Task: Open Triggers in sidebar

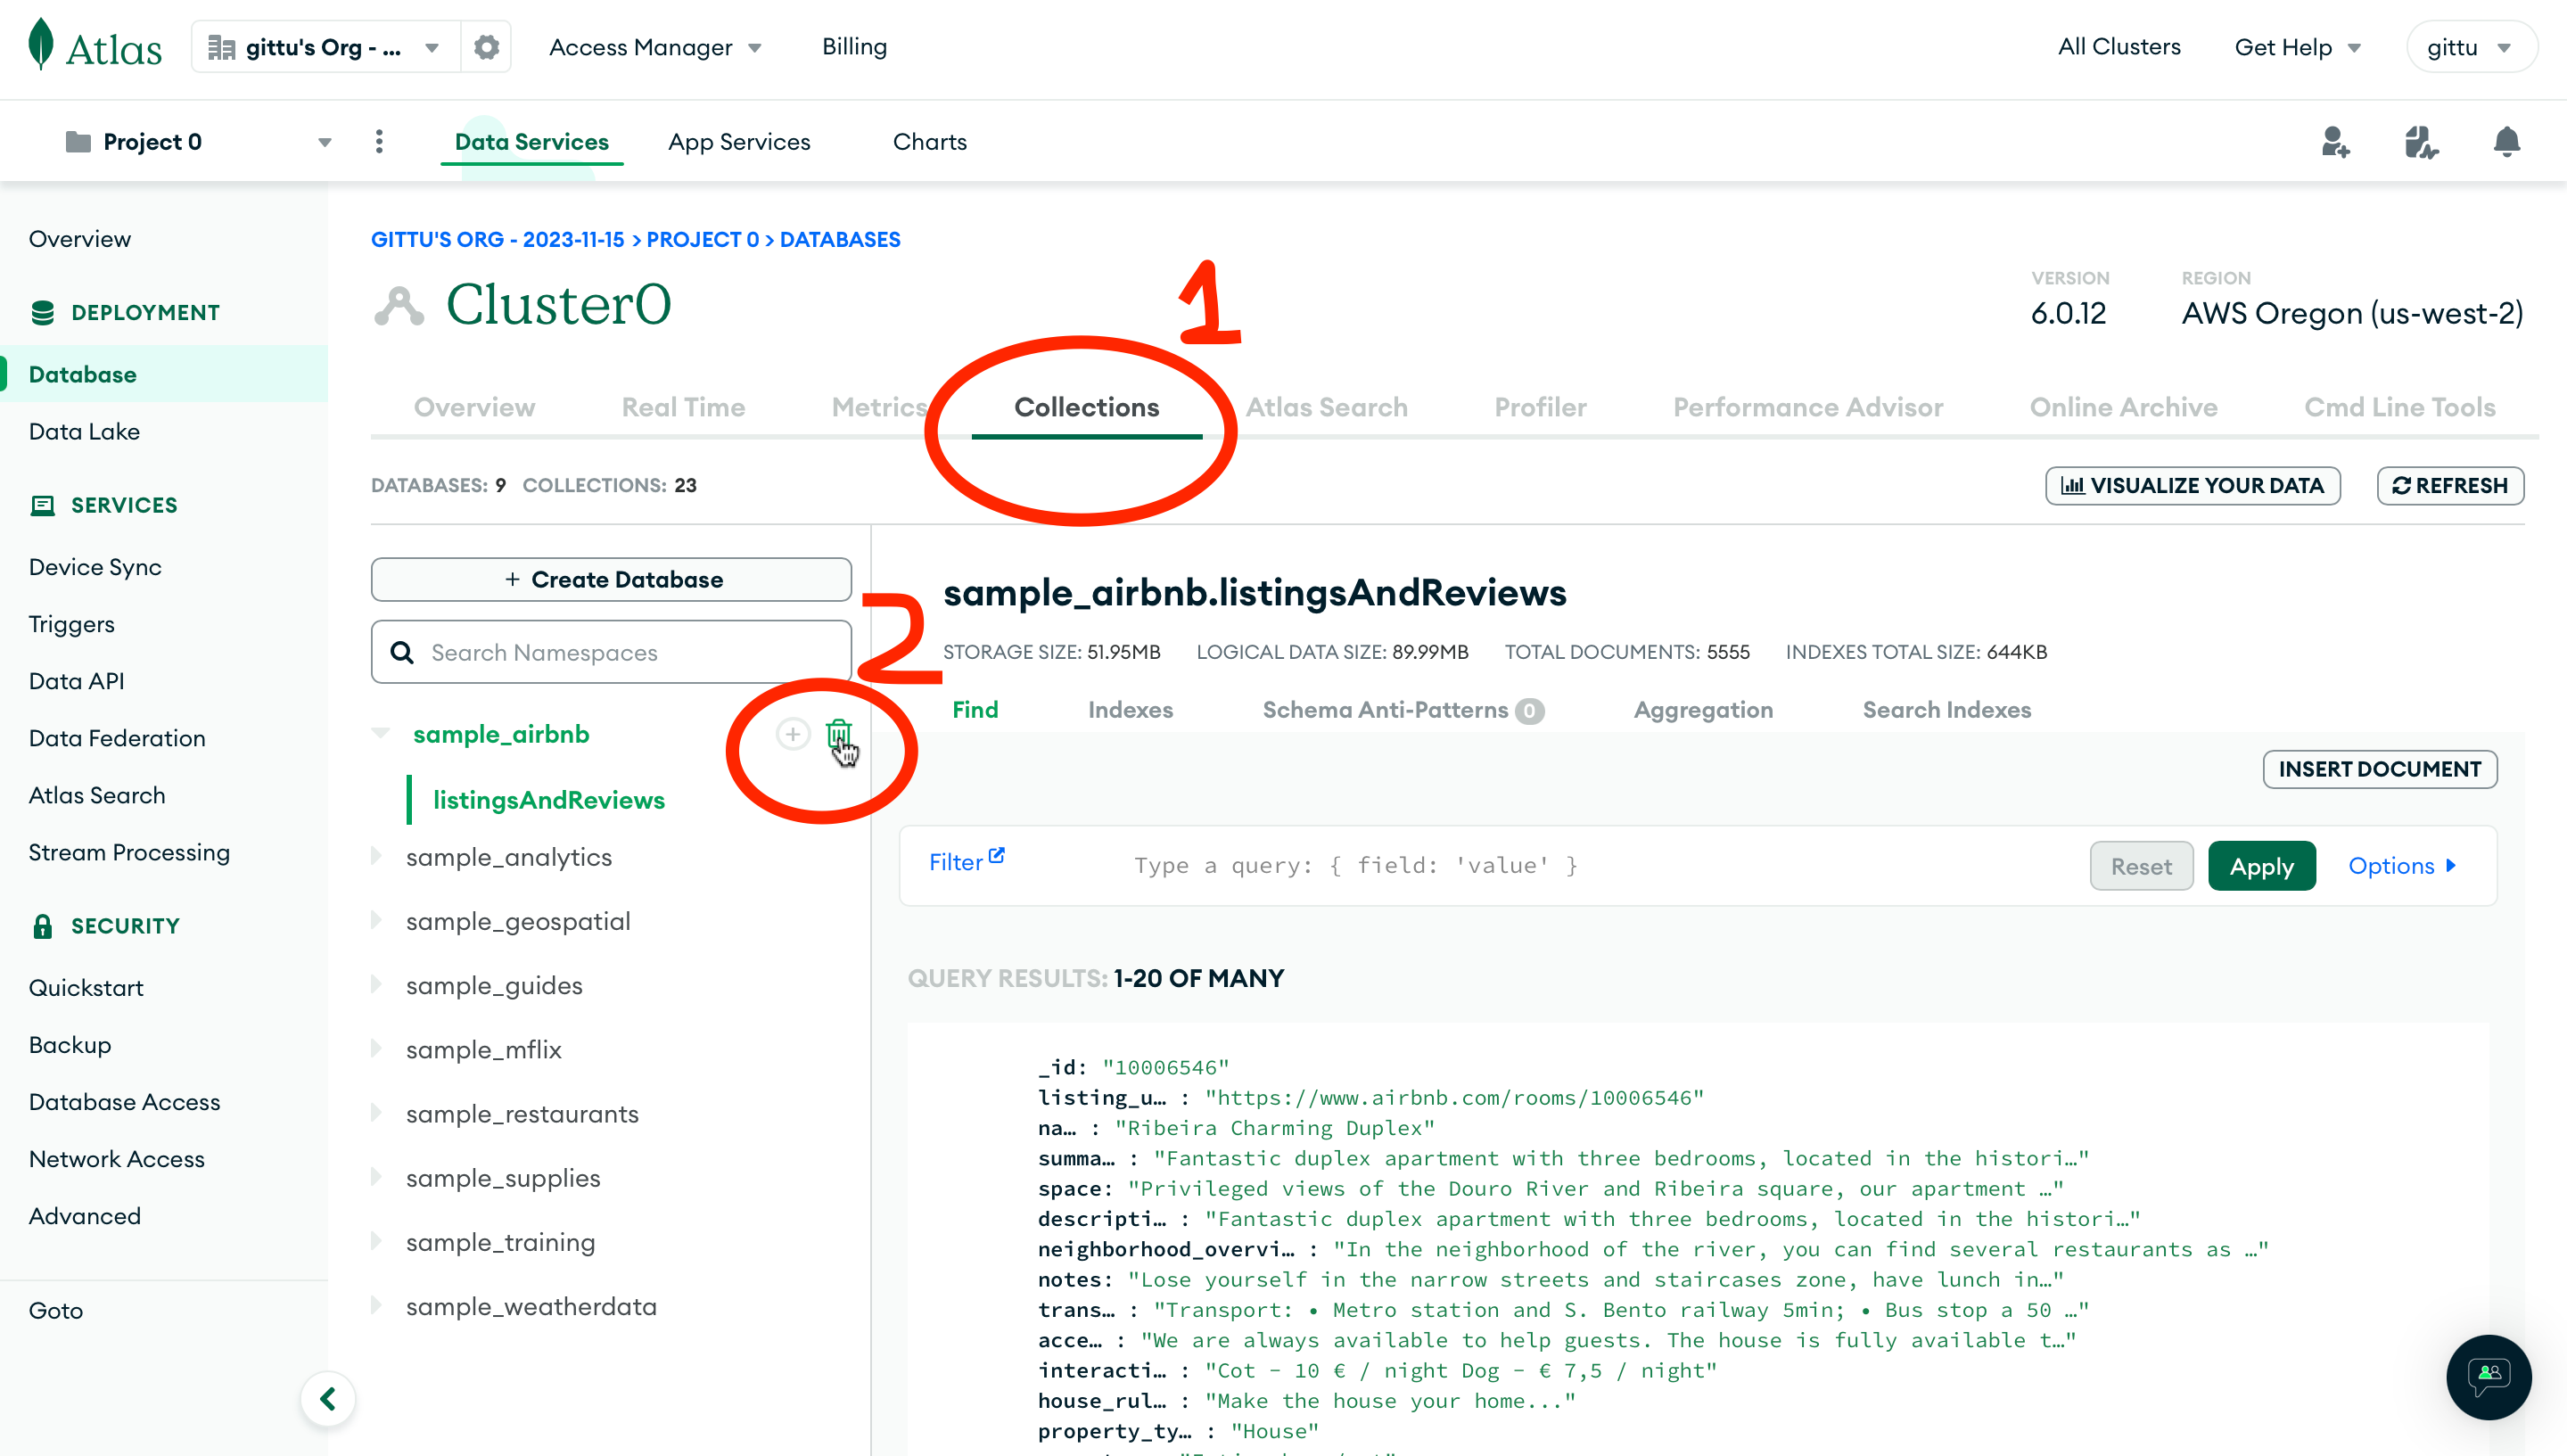Action: [x=71, y=624]
